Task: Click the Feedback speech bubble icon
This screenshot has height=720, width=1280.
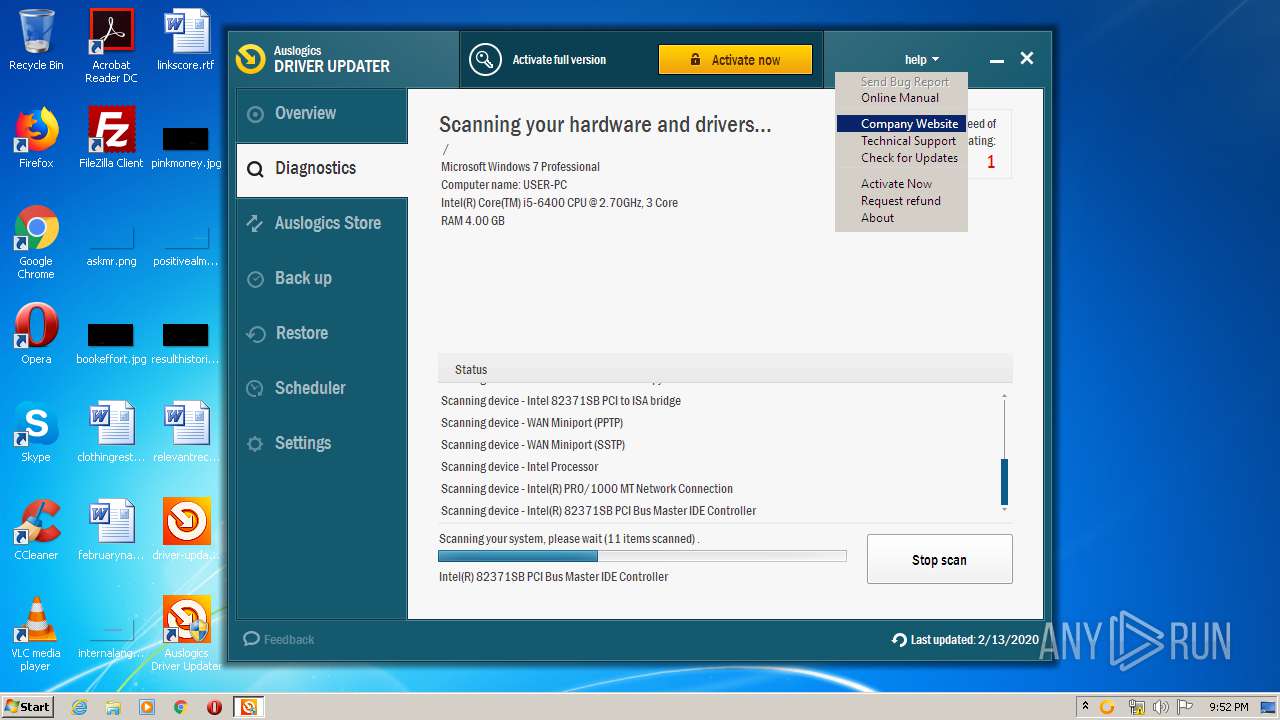Action: 251,639
